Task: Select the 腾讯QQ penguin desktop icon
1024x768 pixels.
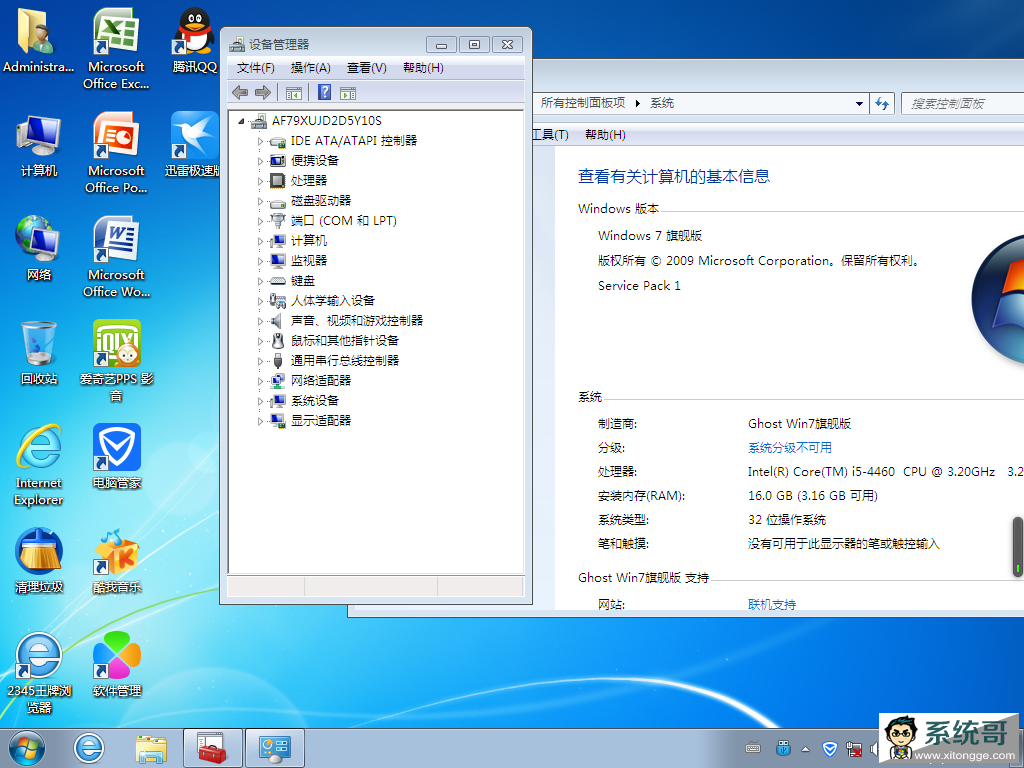Action: [194, 31]
